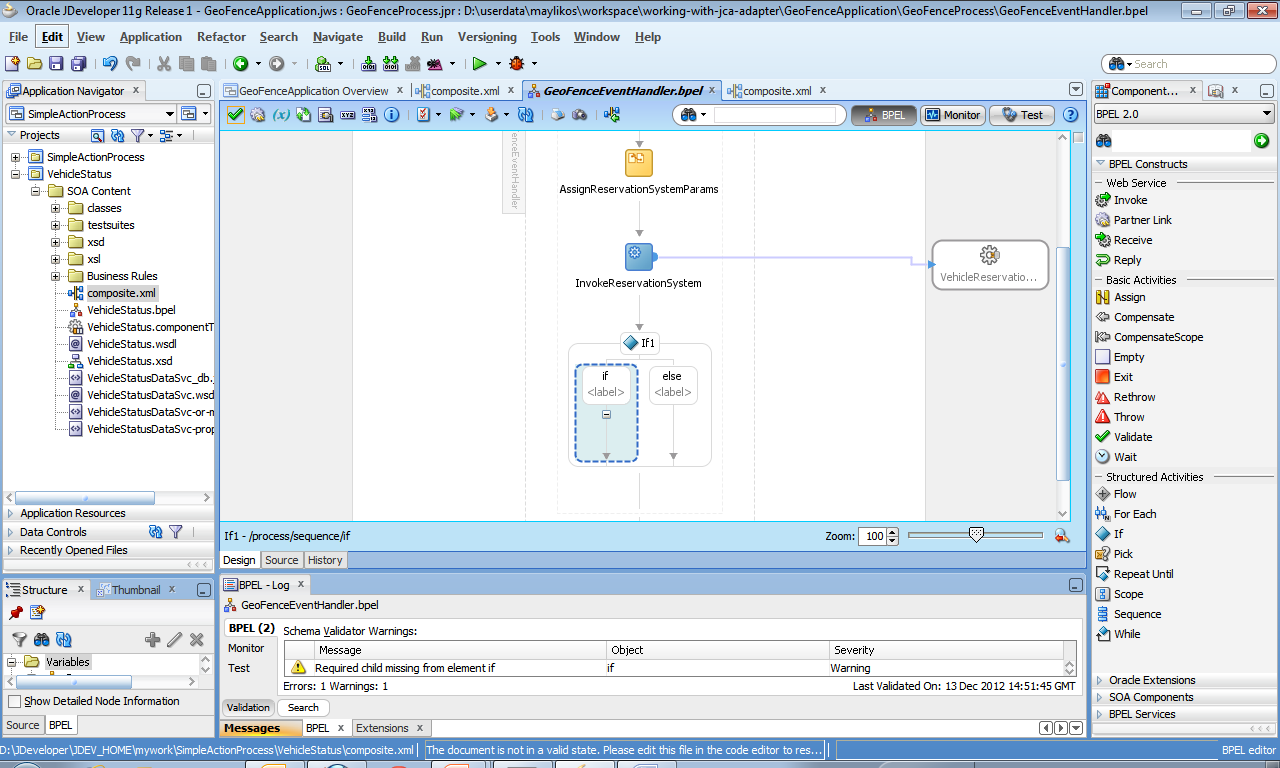Image resolution: width=1280 pixels, height=768 pixels.
Task: Click the blue info icon in BPEL toolbar
Action: tap(392, 115)
